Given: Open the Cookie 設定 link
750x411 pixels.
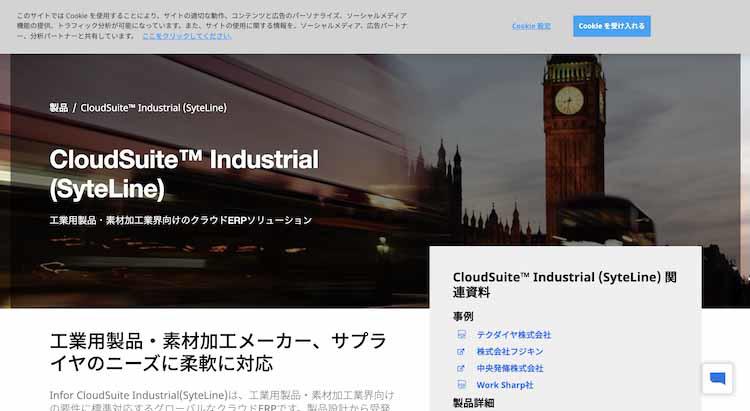Looking at the screenshot, I should click(531, 26).
